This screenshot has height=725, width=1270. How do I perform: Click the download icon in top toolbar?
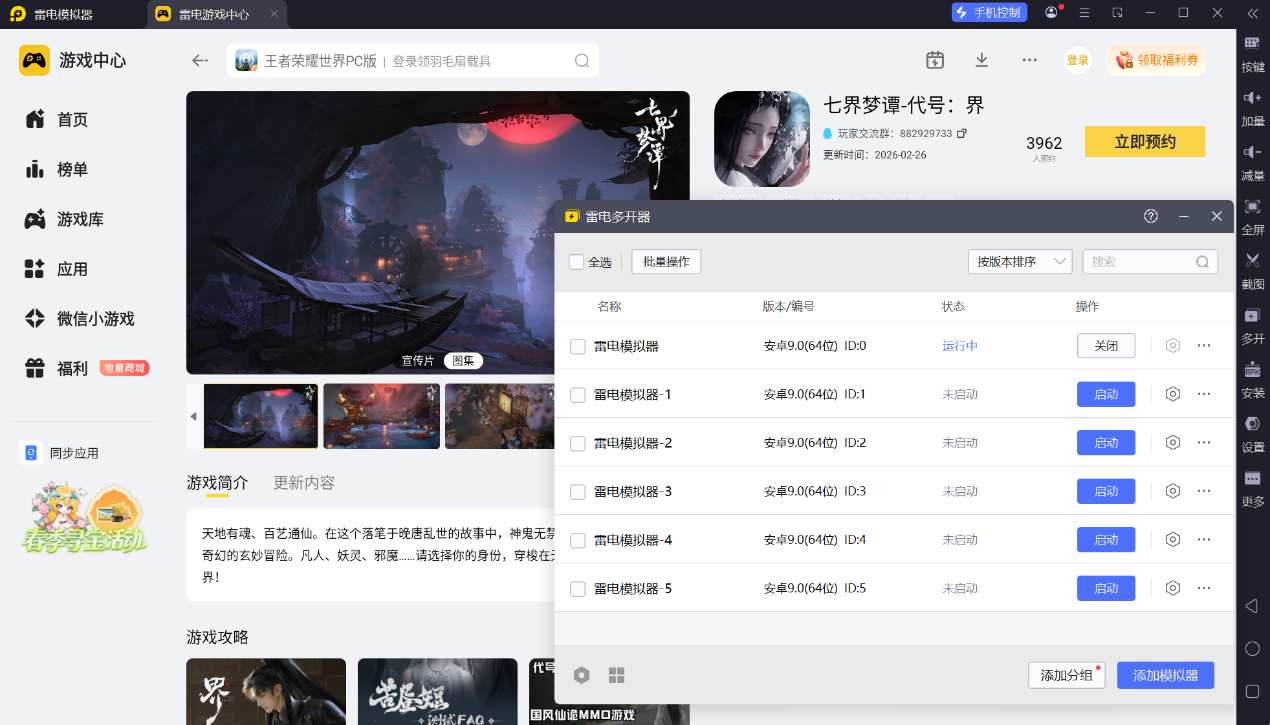coord(981,60)
